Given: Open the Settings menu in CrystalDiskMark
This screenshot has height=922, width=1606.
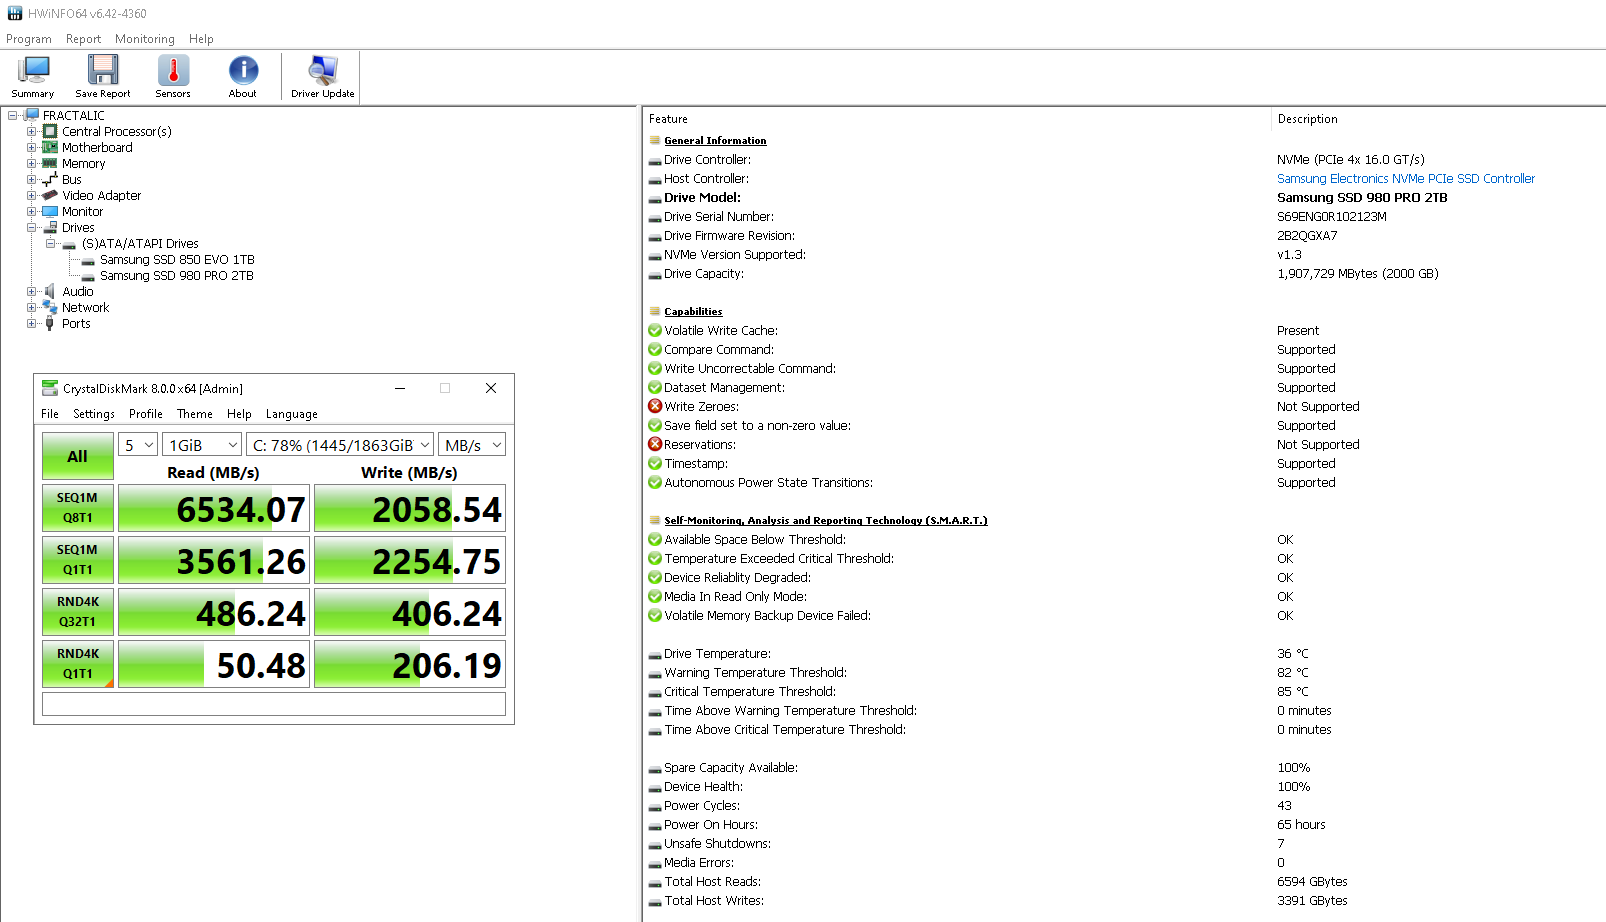Looking at the screenshot, I should [94, 414].
